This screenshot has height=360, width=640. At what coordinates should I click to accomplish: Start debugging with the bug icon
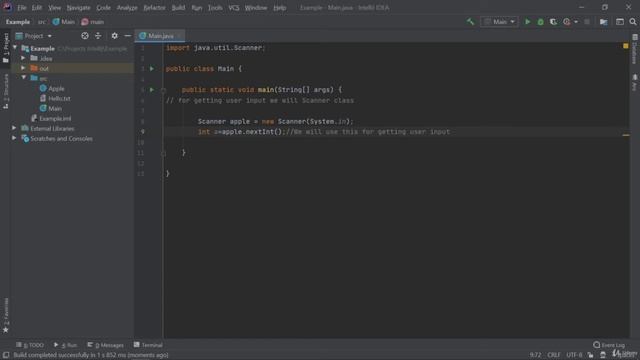pos(540,22)
